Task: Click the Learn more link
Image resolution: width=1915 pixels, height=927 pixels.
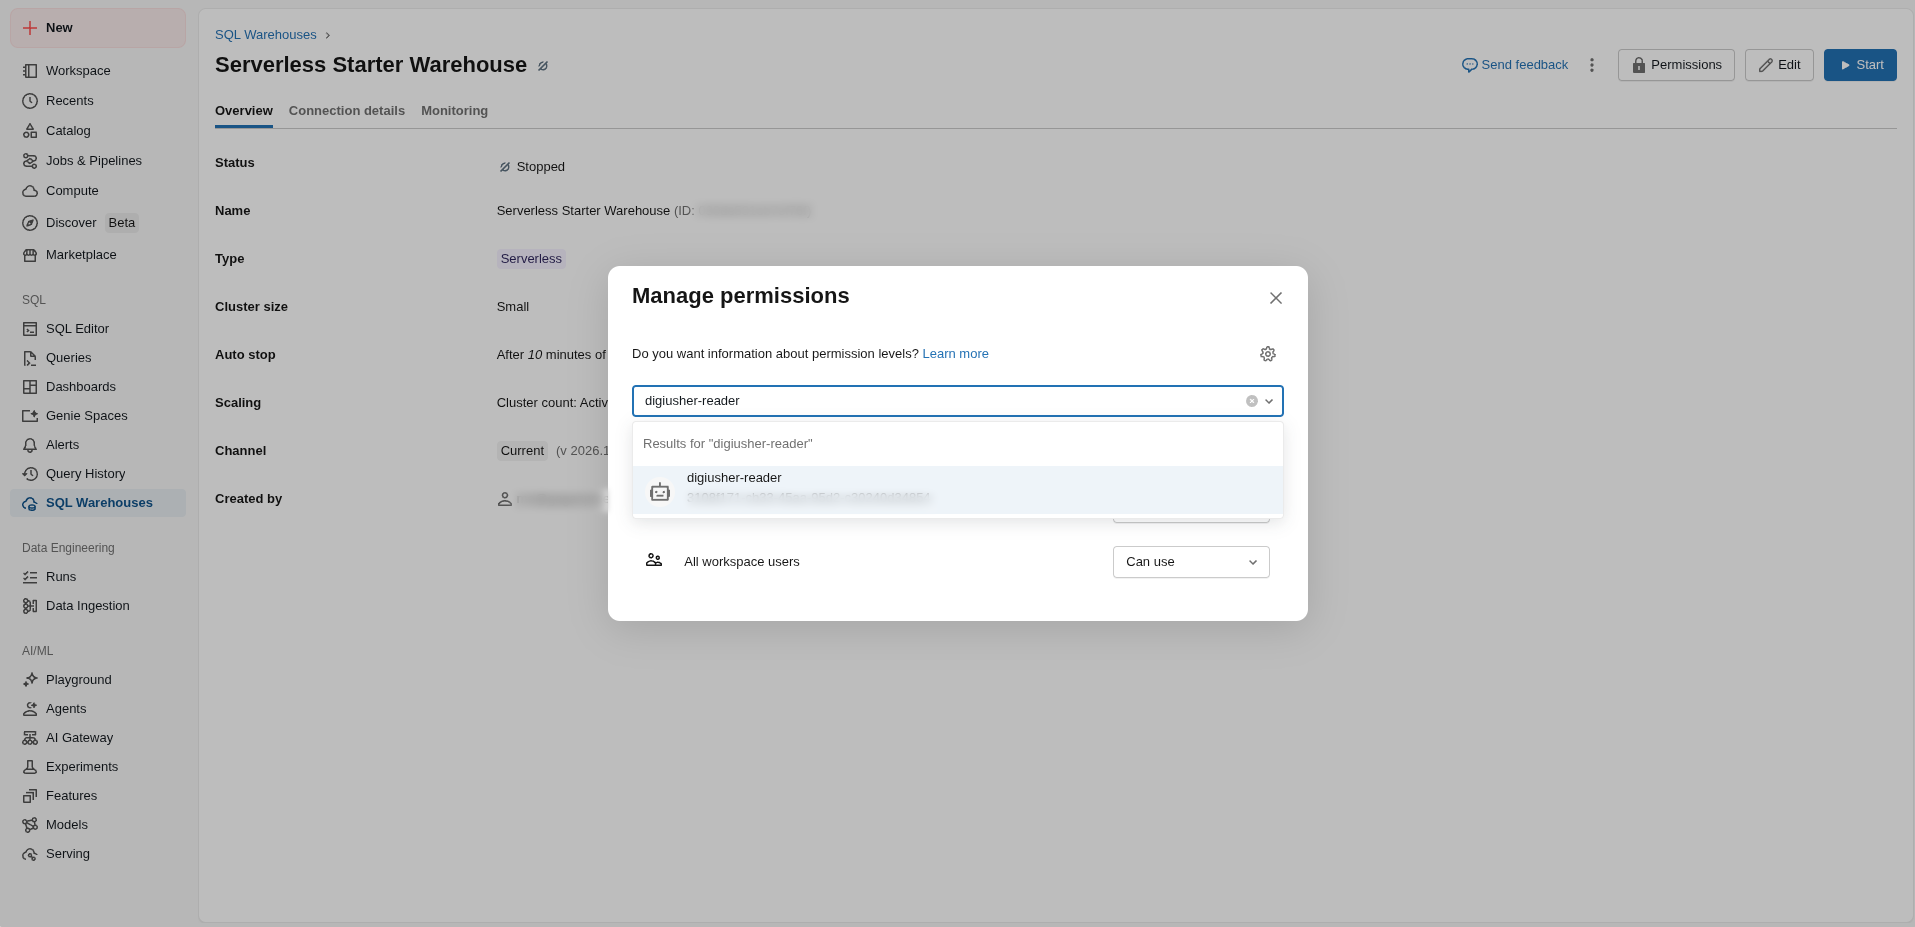Action: 955,354
